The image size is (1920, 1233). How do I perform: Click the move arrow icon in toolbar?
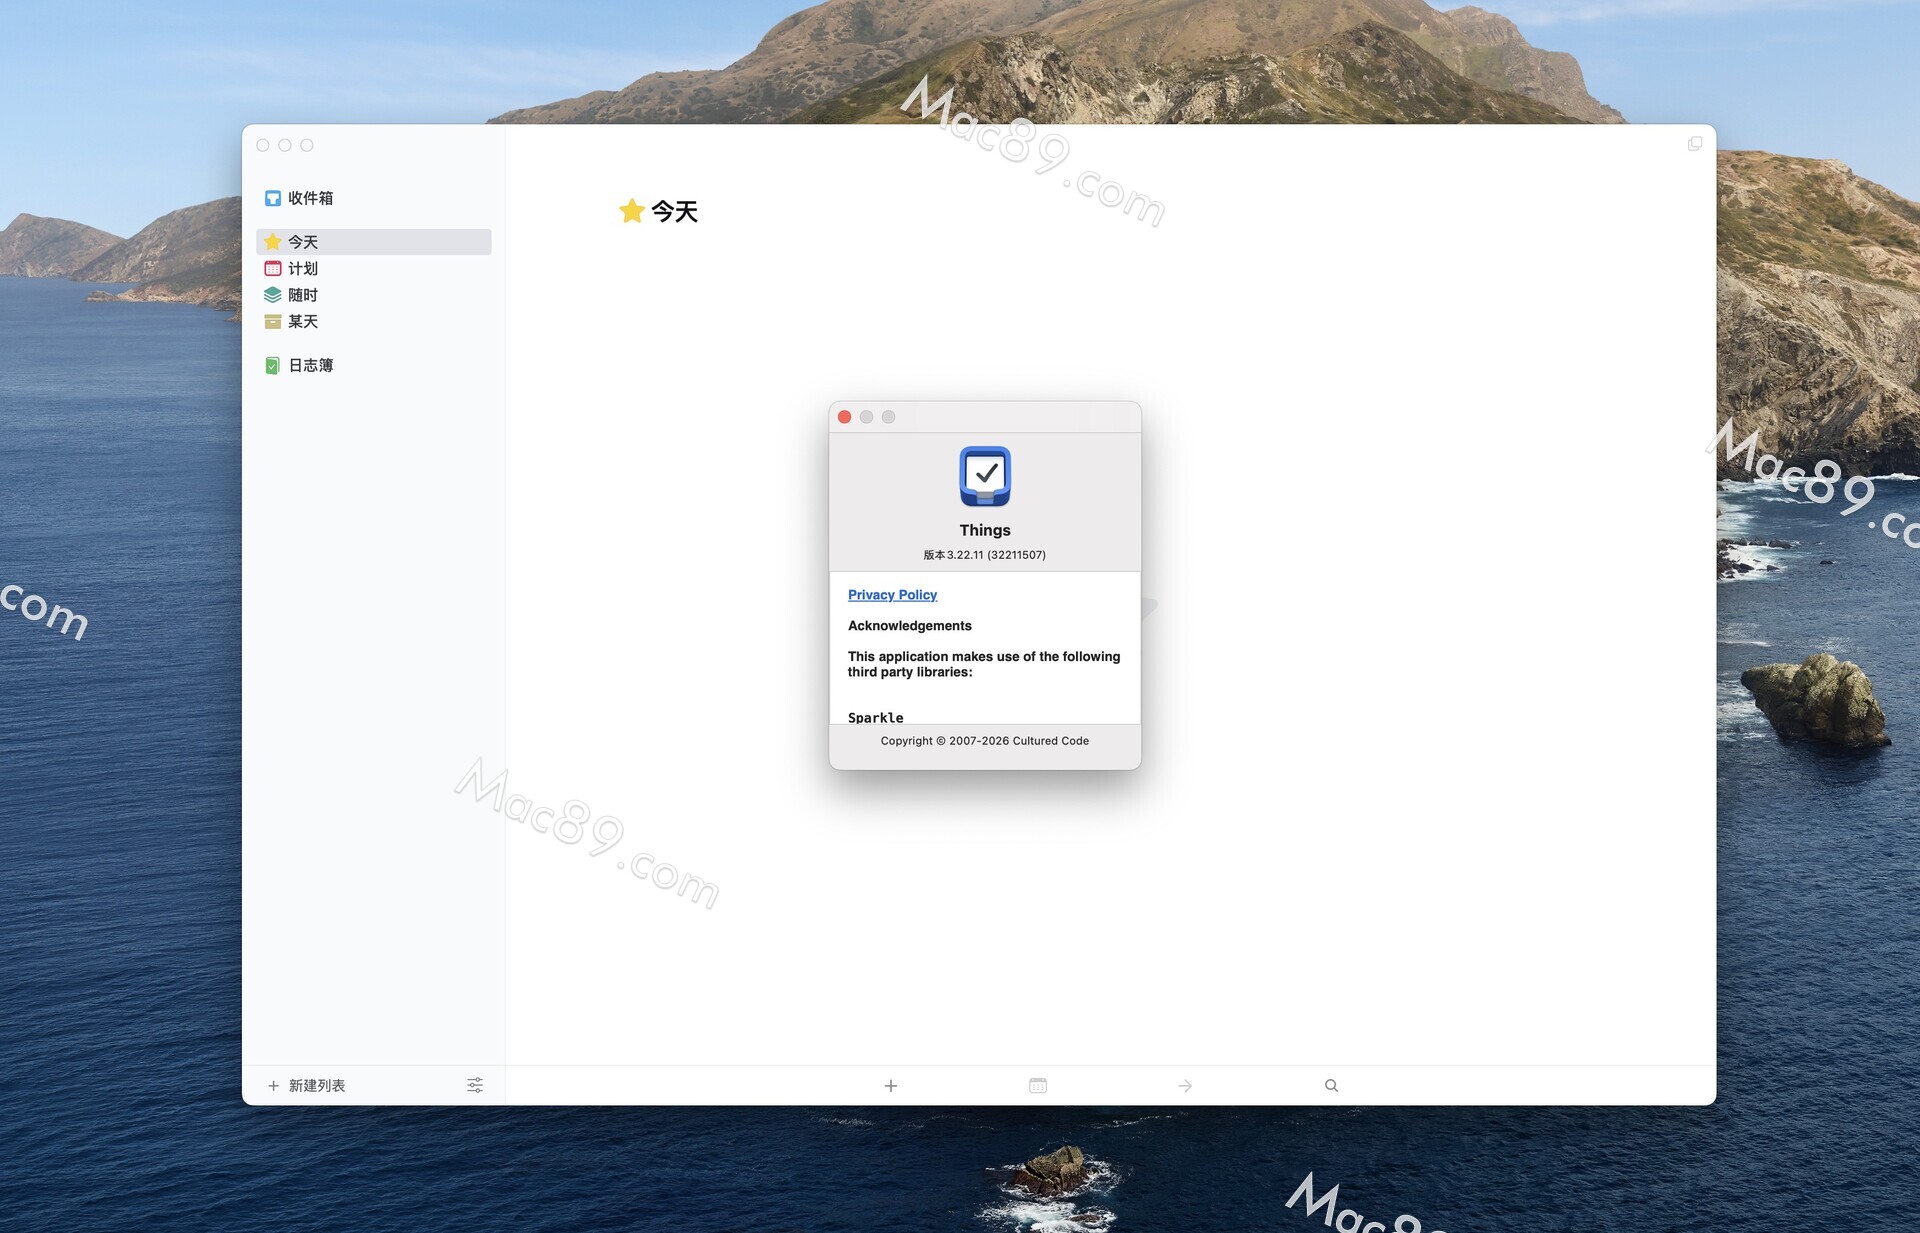pyautogui.click(x=1184, y=1085)
